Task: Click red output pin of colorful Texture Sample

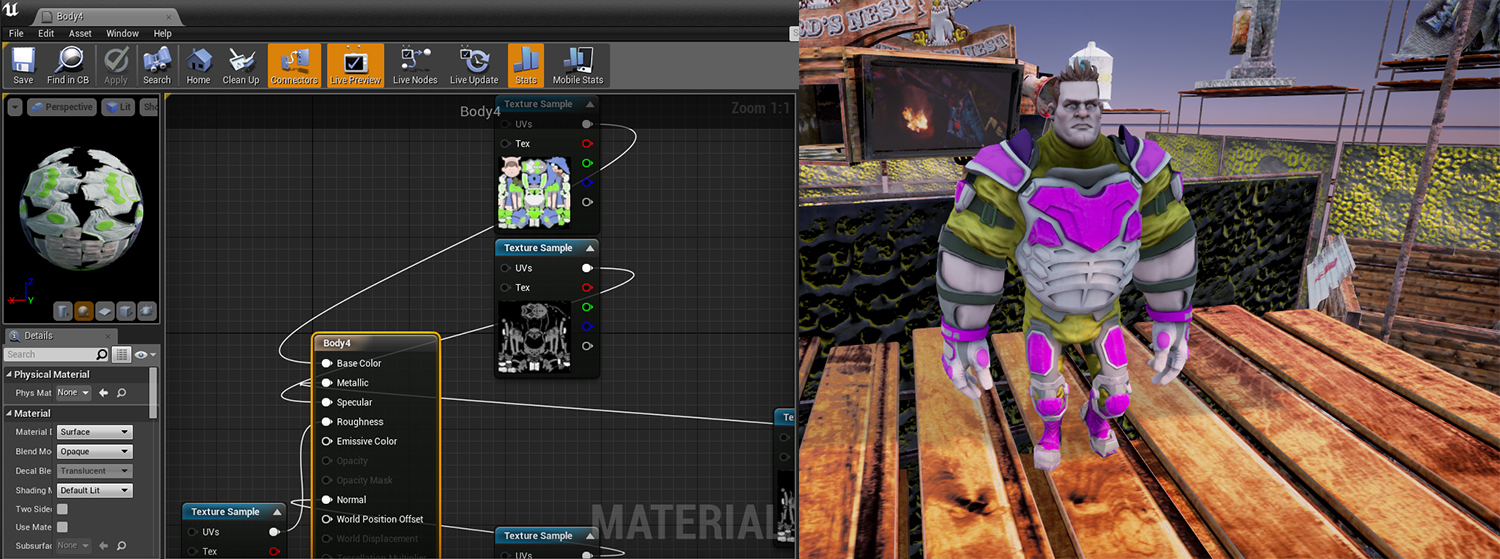Action: click(587, 144)
